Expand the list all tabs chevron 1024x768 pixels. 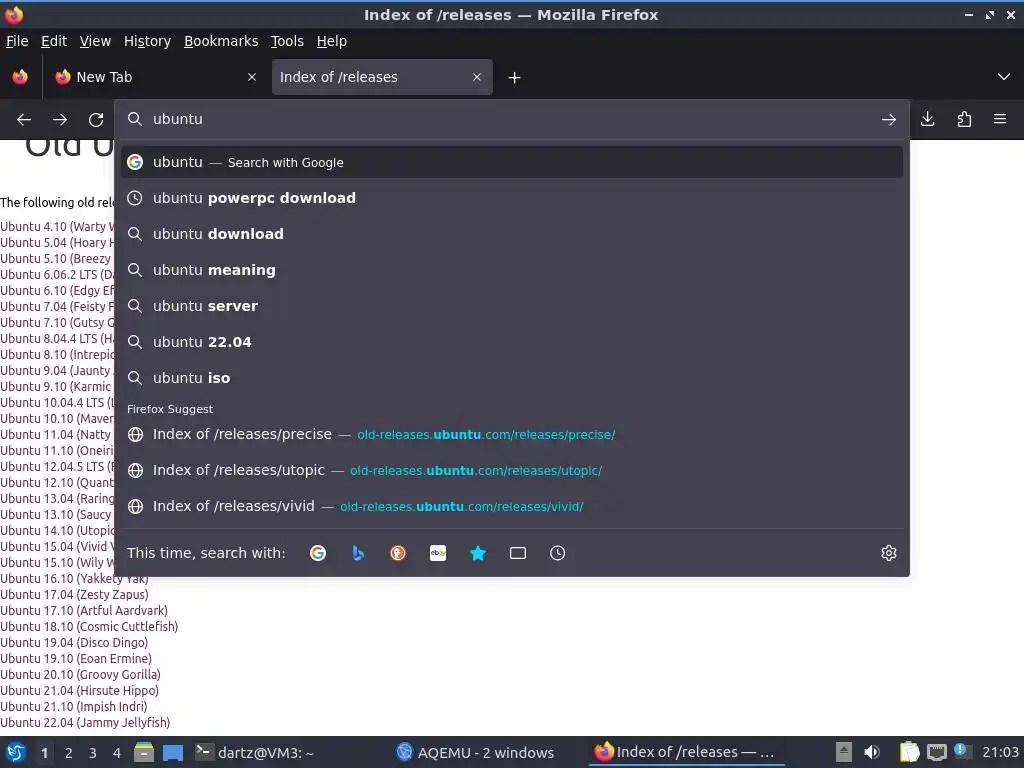(1004, 77)
